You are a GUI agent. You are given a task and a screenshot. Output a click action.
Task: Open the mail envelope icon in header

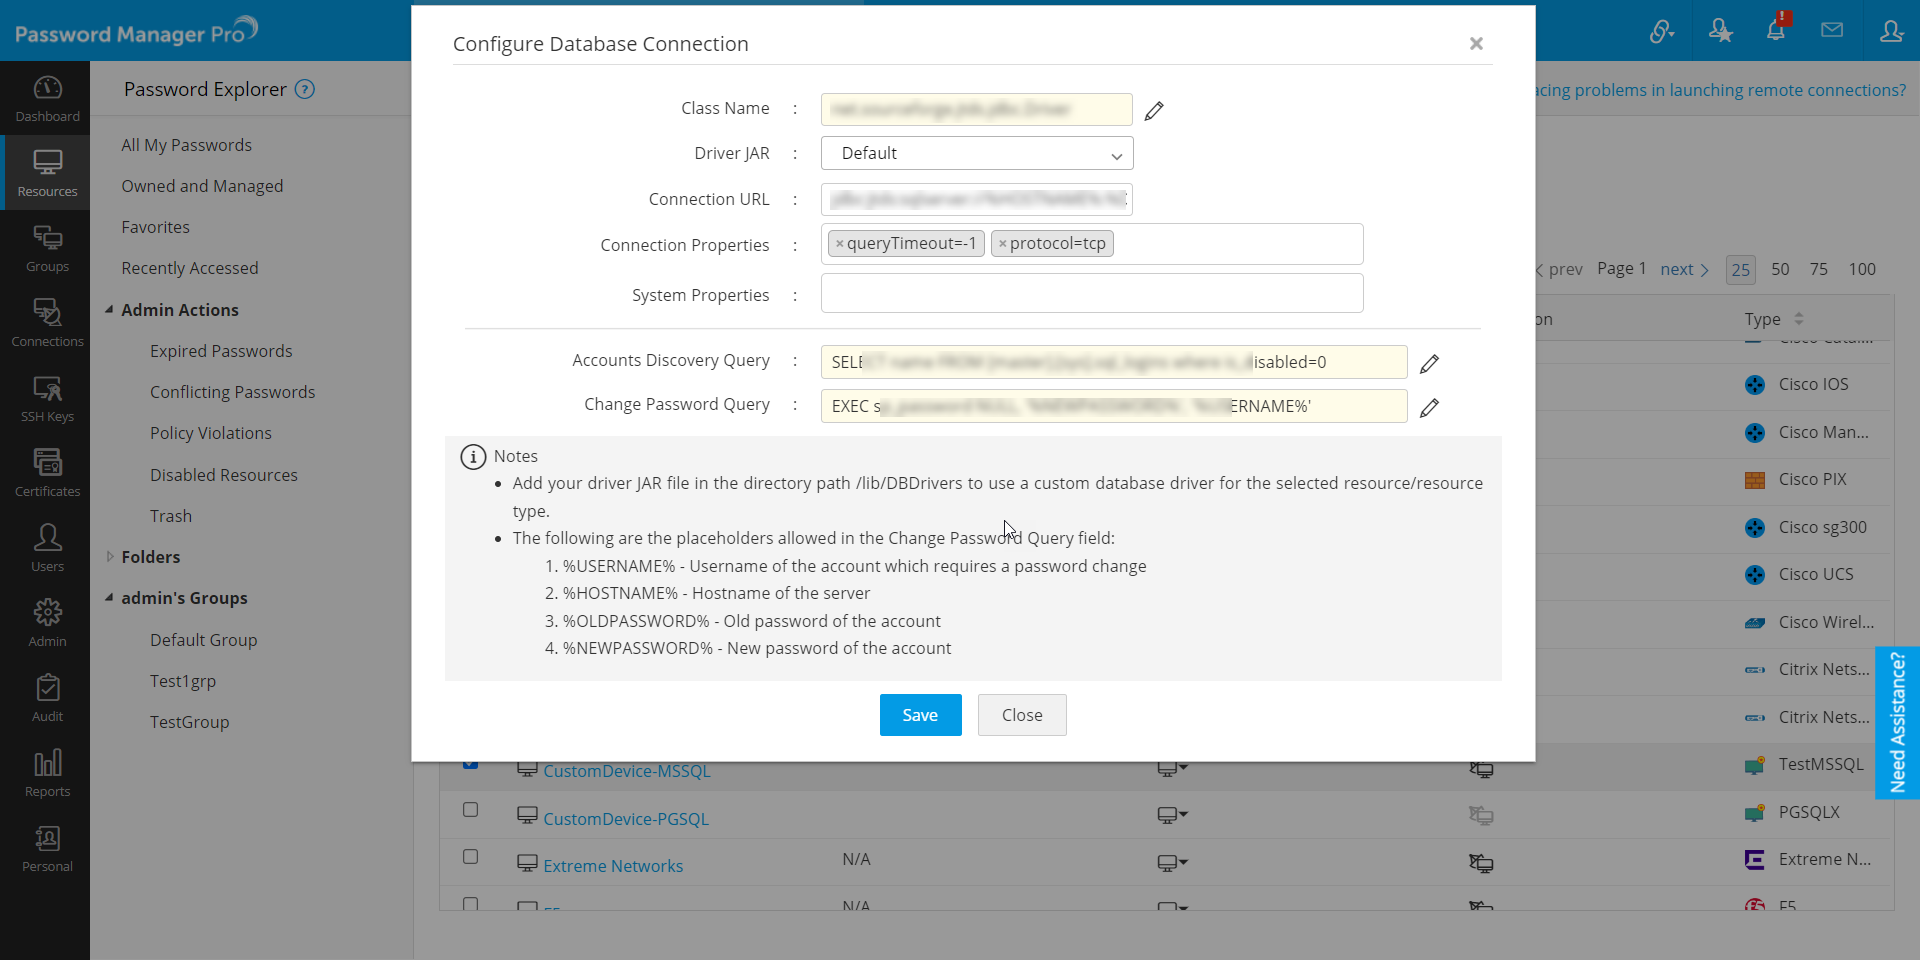[1832, 30]
